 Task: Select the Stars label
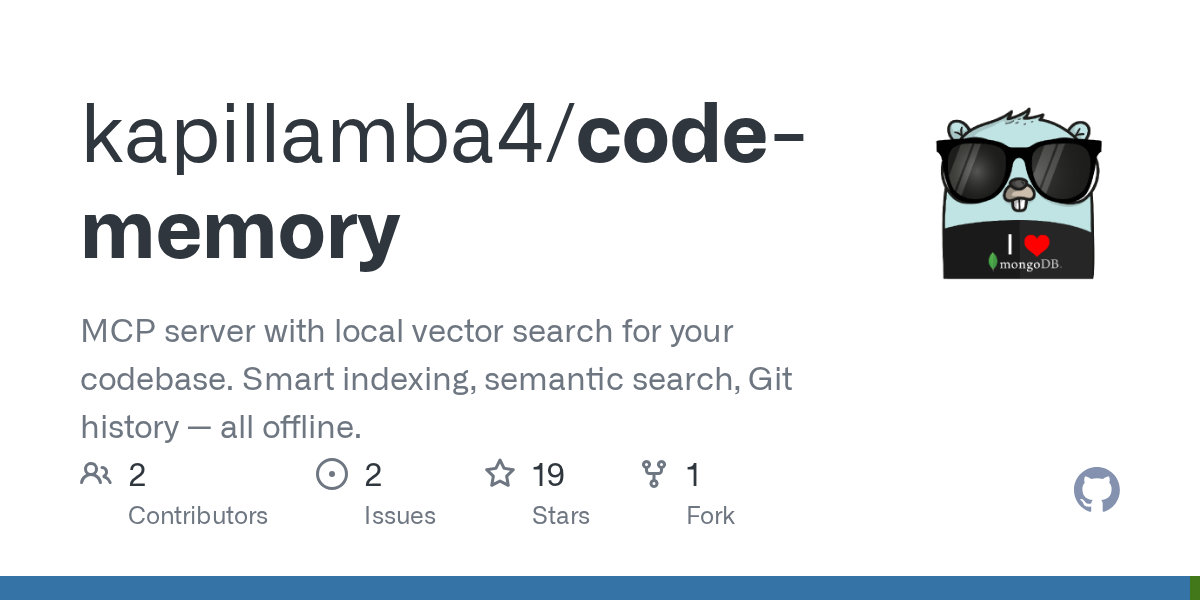tap(561, 516)
